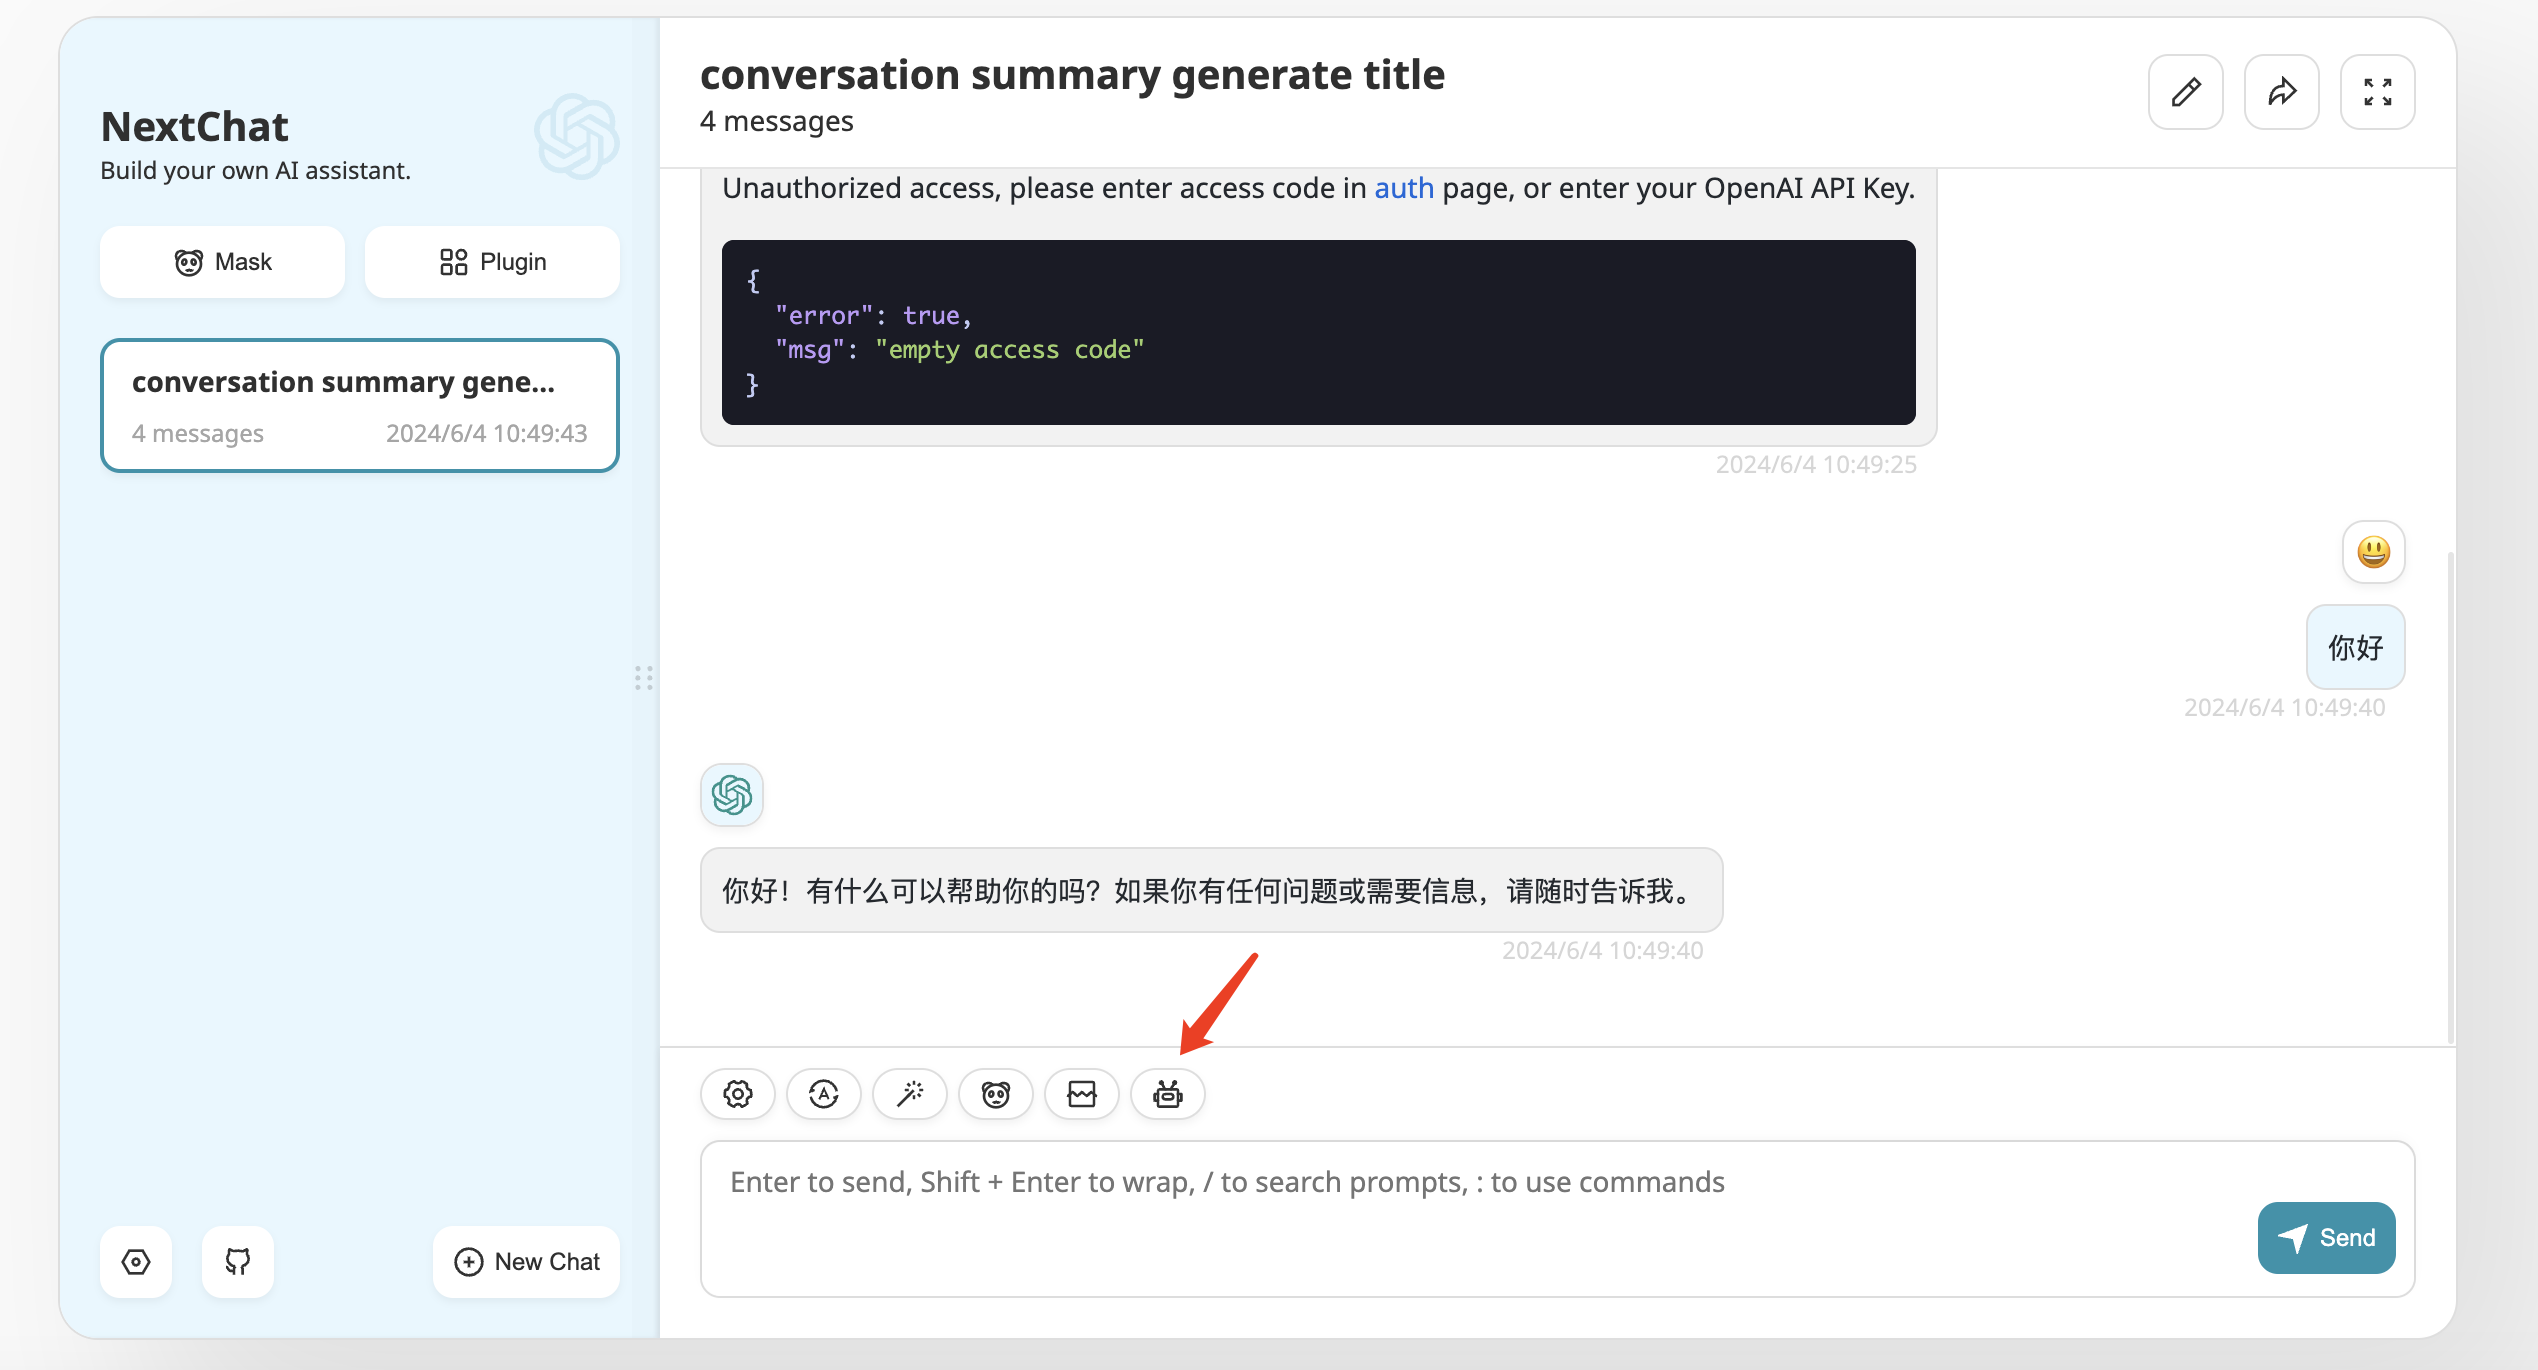The image size is (2538, 1370).
Task: Open prompts with the magic wand icon
Action: pos(910,1094)
